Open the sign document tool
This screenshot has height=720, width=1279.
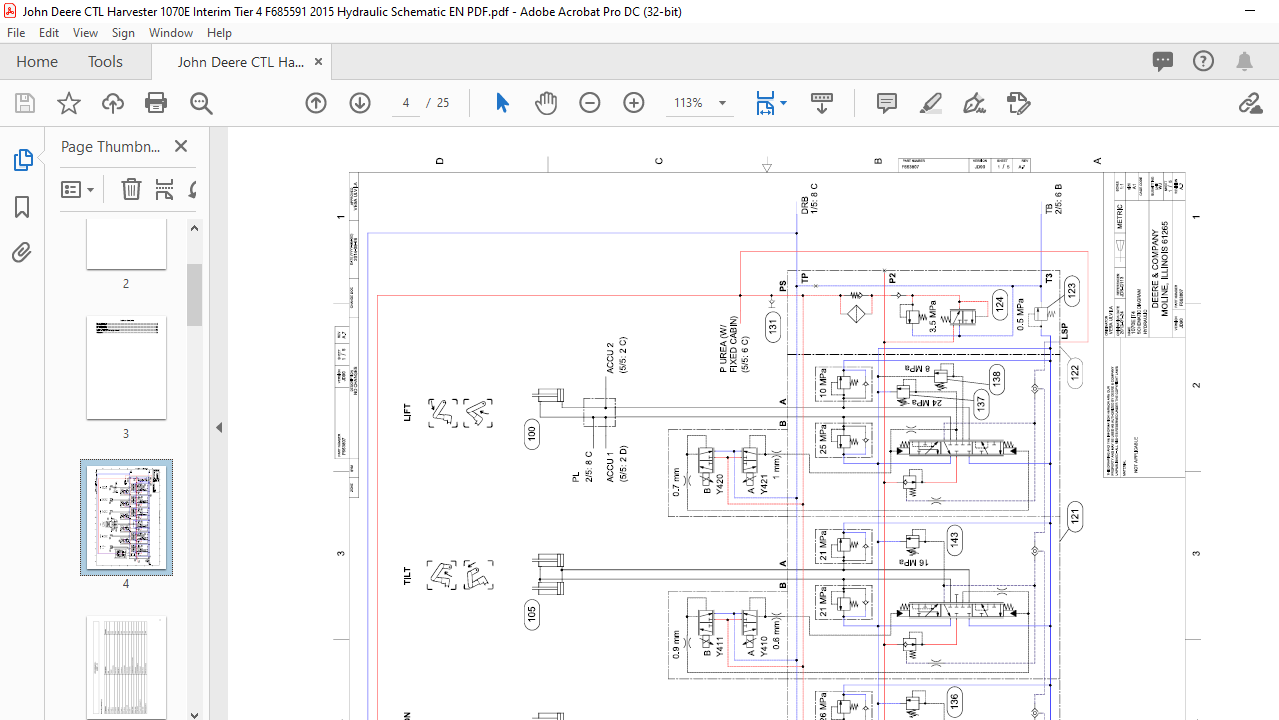click(974, 103)
